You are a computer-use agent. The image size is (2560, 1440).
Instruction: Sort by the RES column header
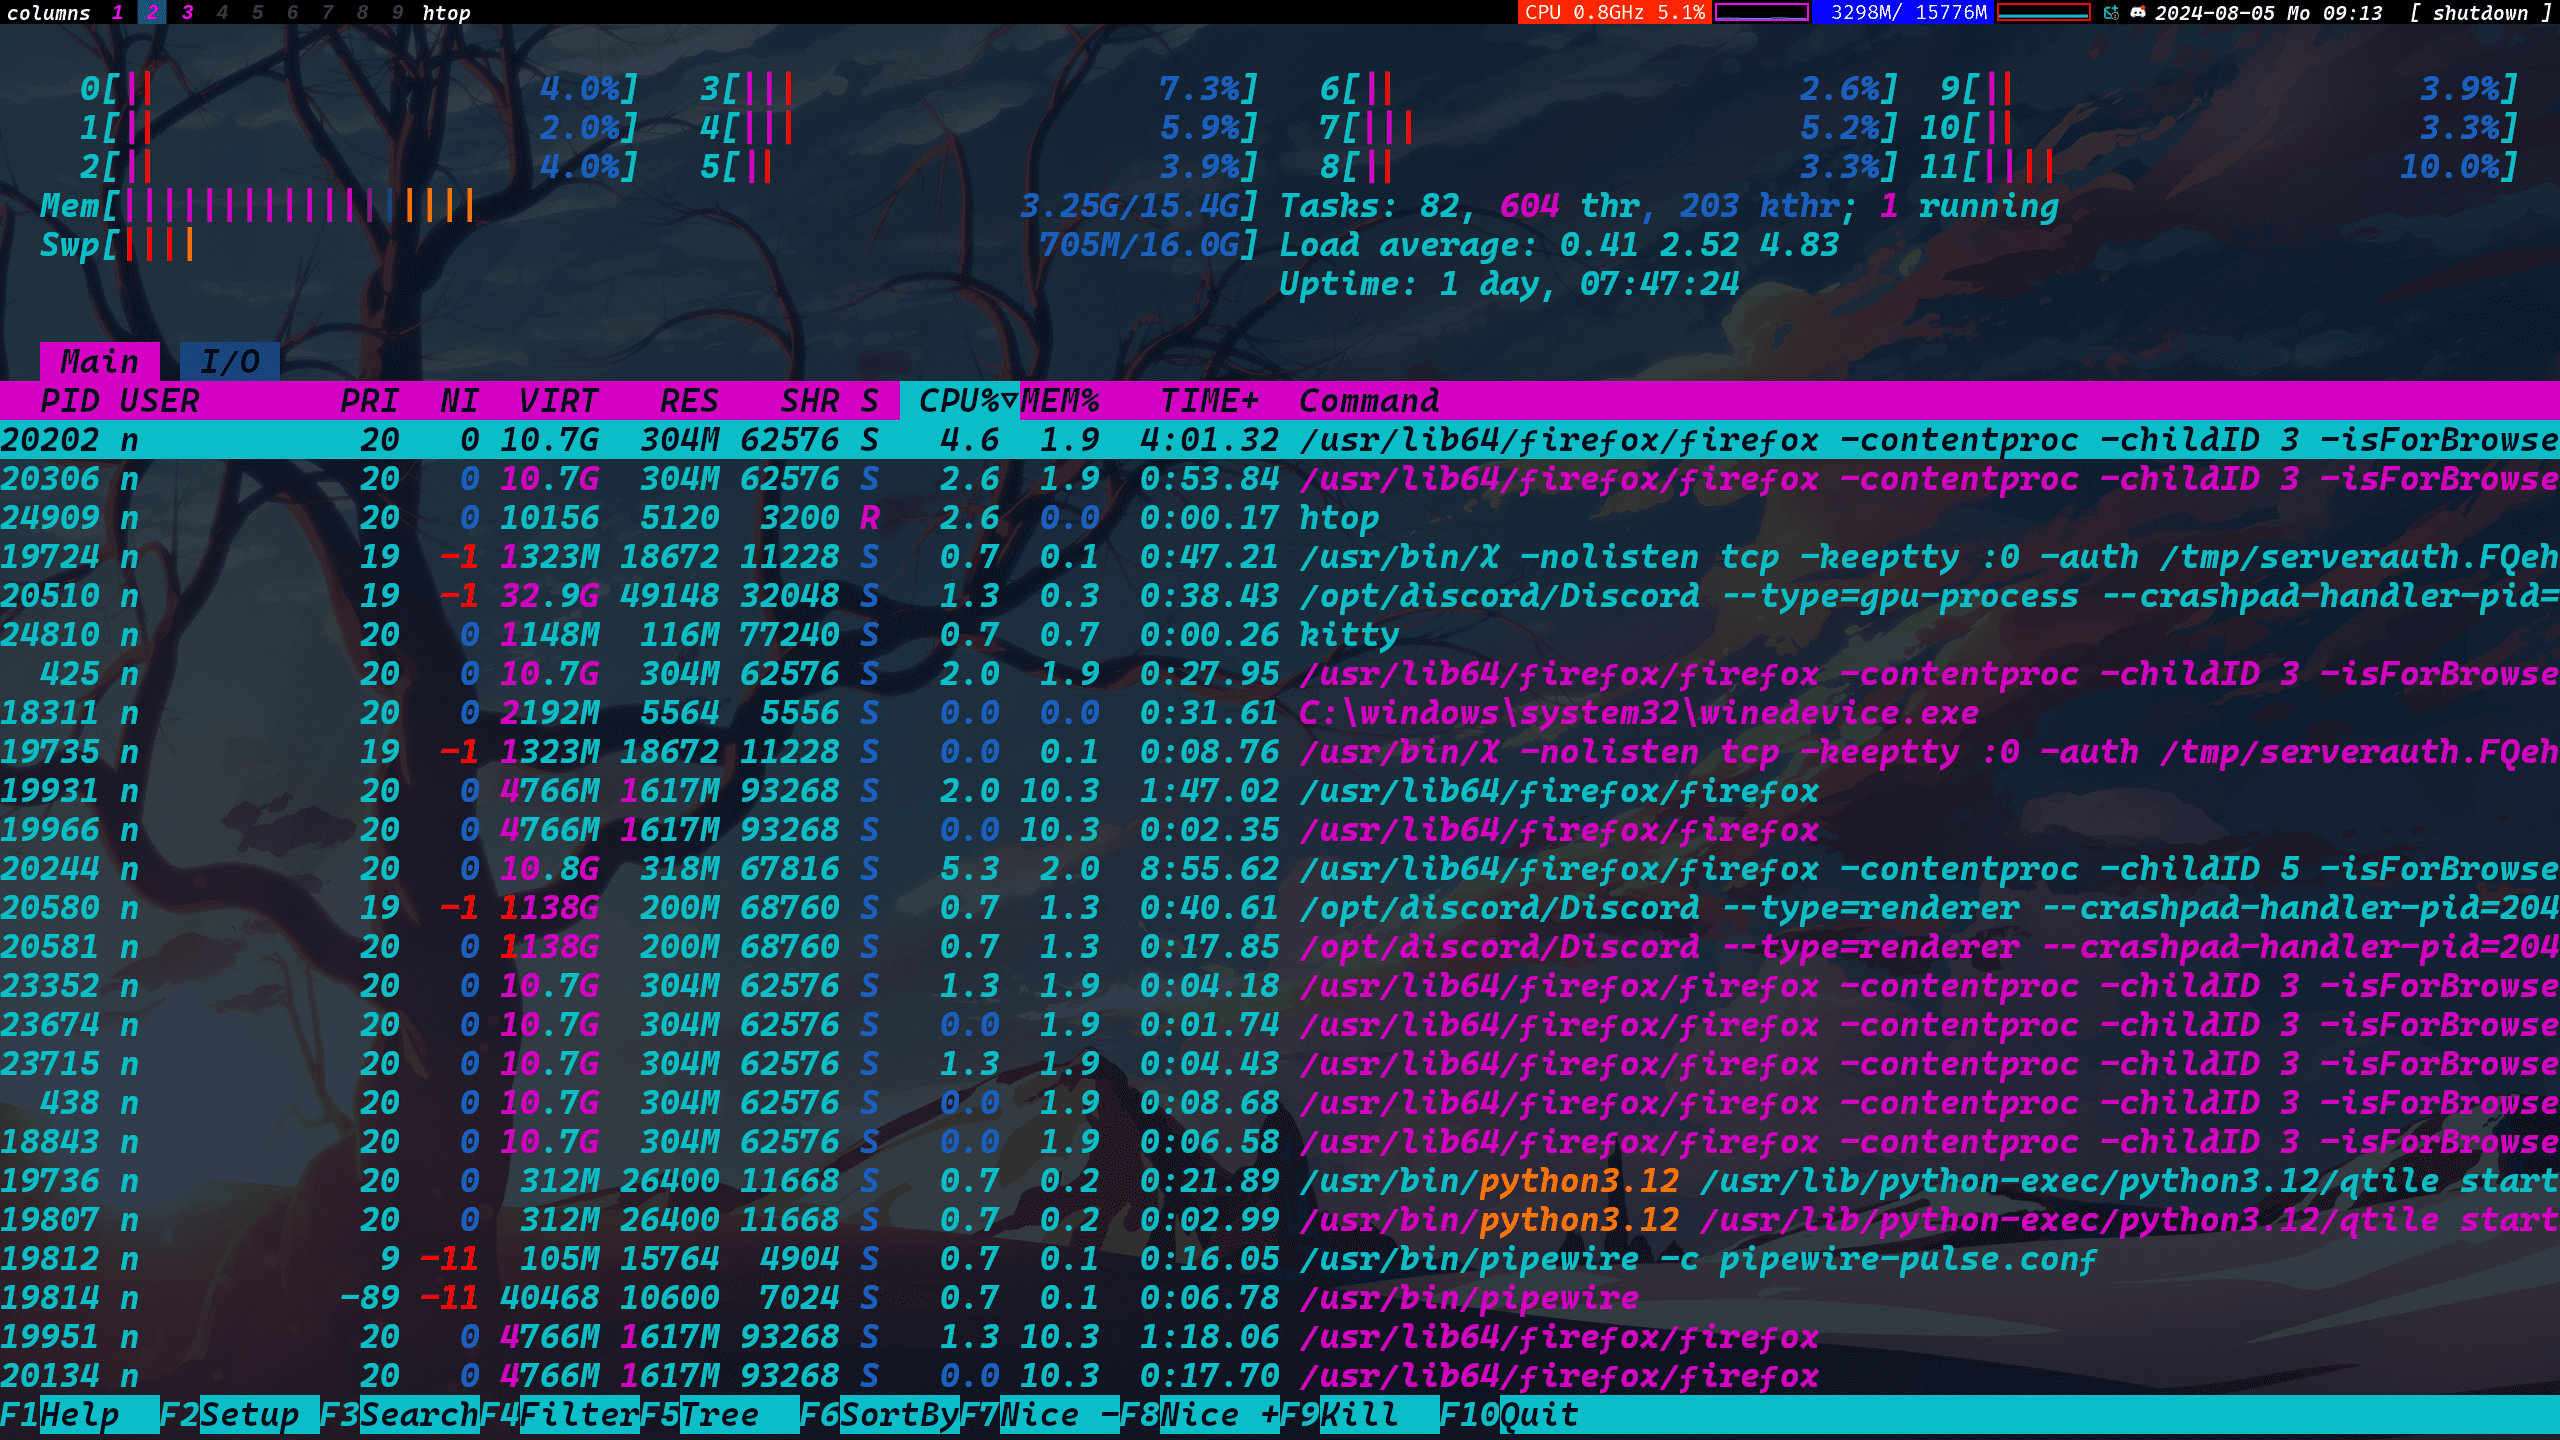tap(690, 401)
